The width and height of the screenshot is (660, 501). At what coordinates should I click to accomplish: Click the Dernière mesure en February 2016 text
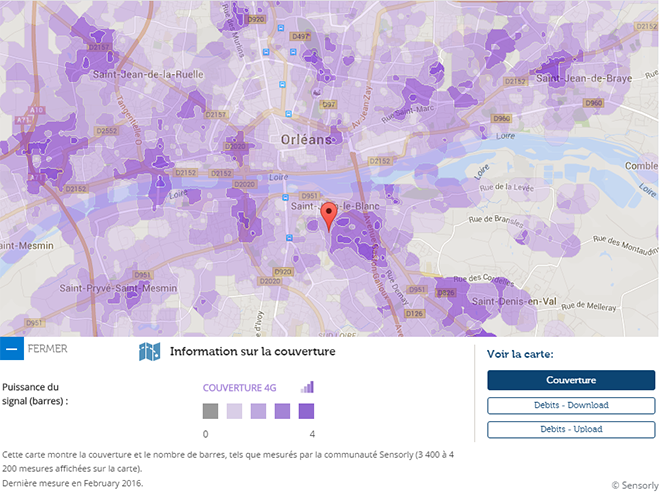click(73, 483)
